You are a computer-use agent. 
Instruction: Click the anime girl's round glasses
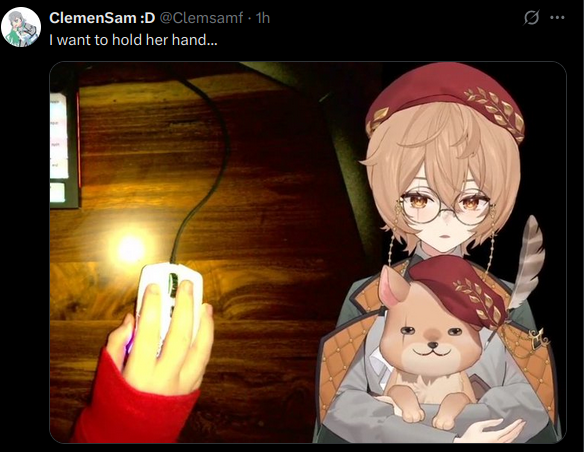click(x=447, y=208)
